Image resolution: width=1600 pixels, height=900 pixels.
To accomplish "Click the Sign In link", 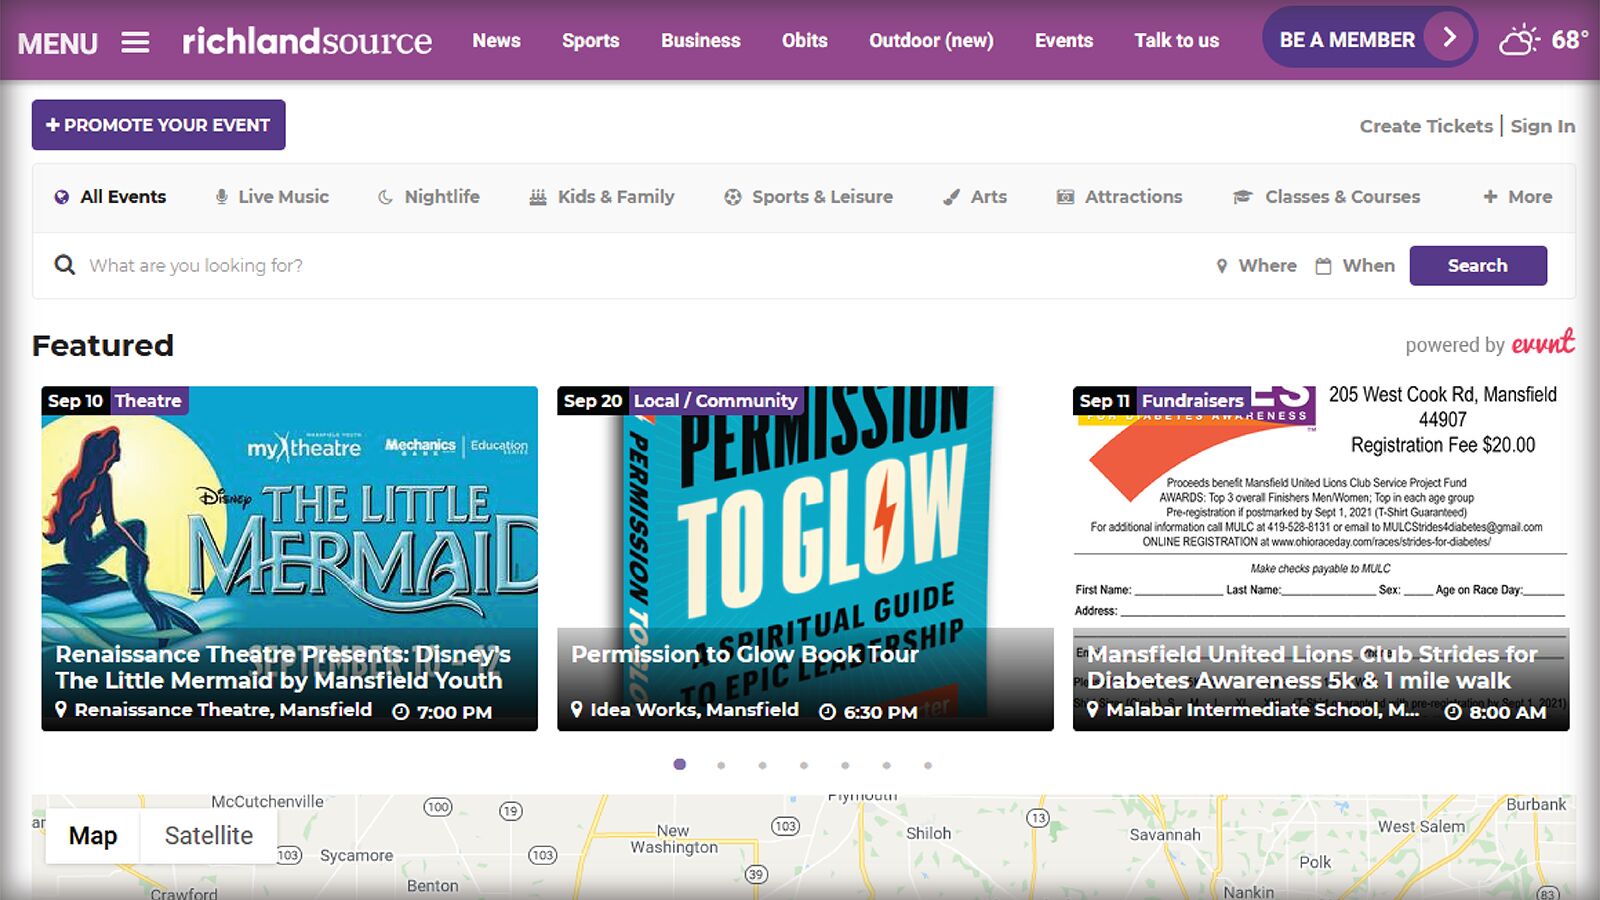I will tap(1542, 126).
